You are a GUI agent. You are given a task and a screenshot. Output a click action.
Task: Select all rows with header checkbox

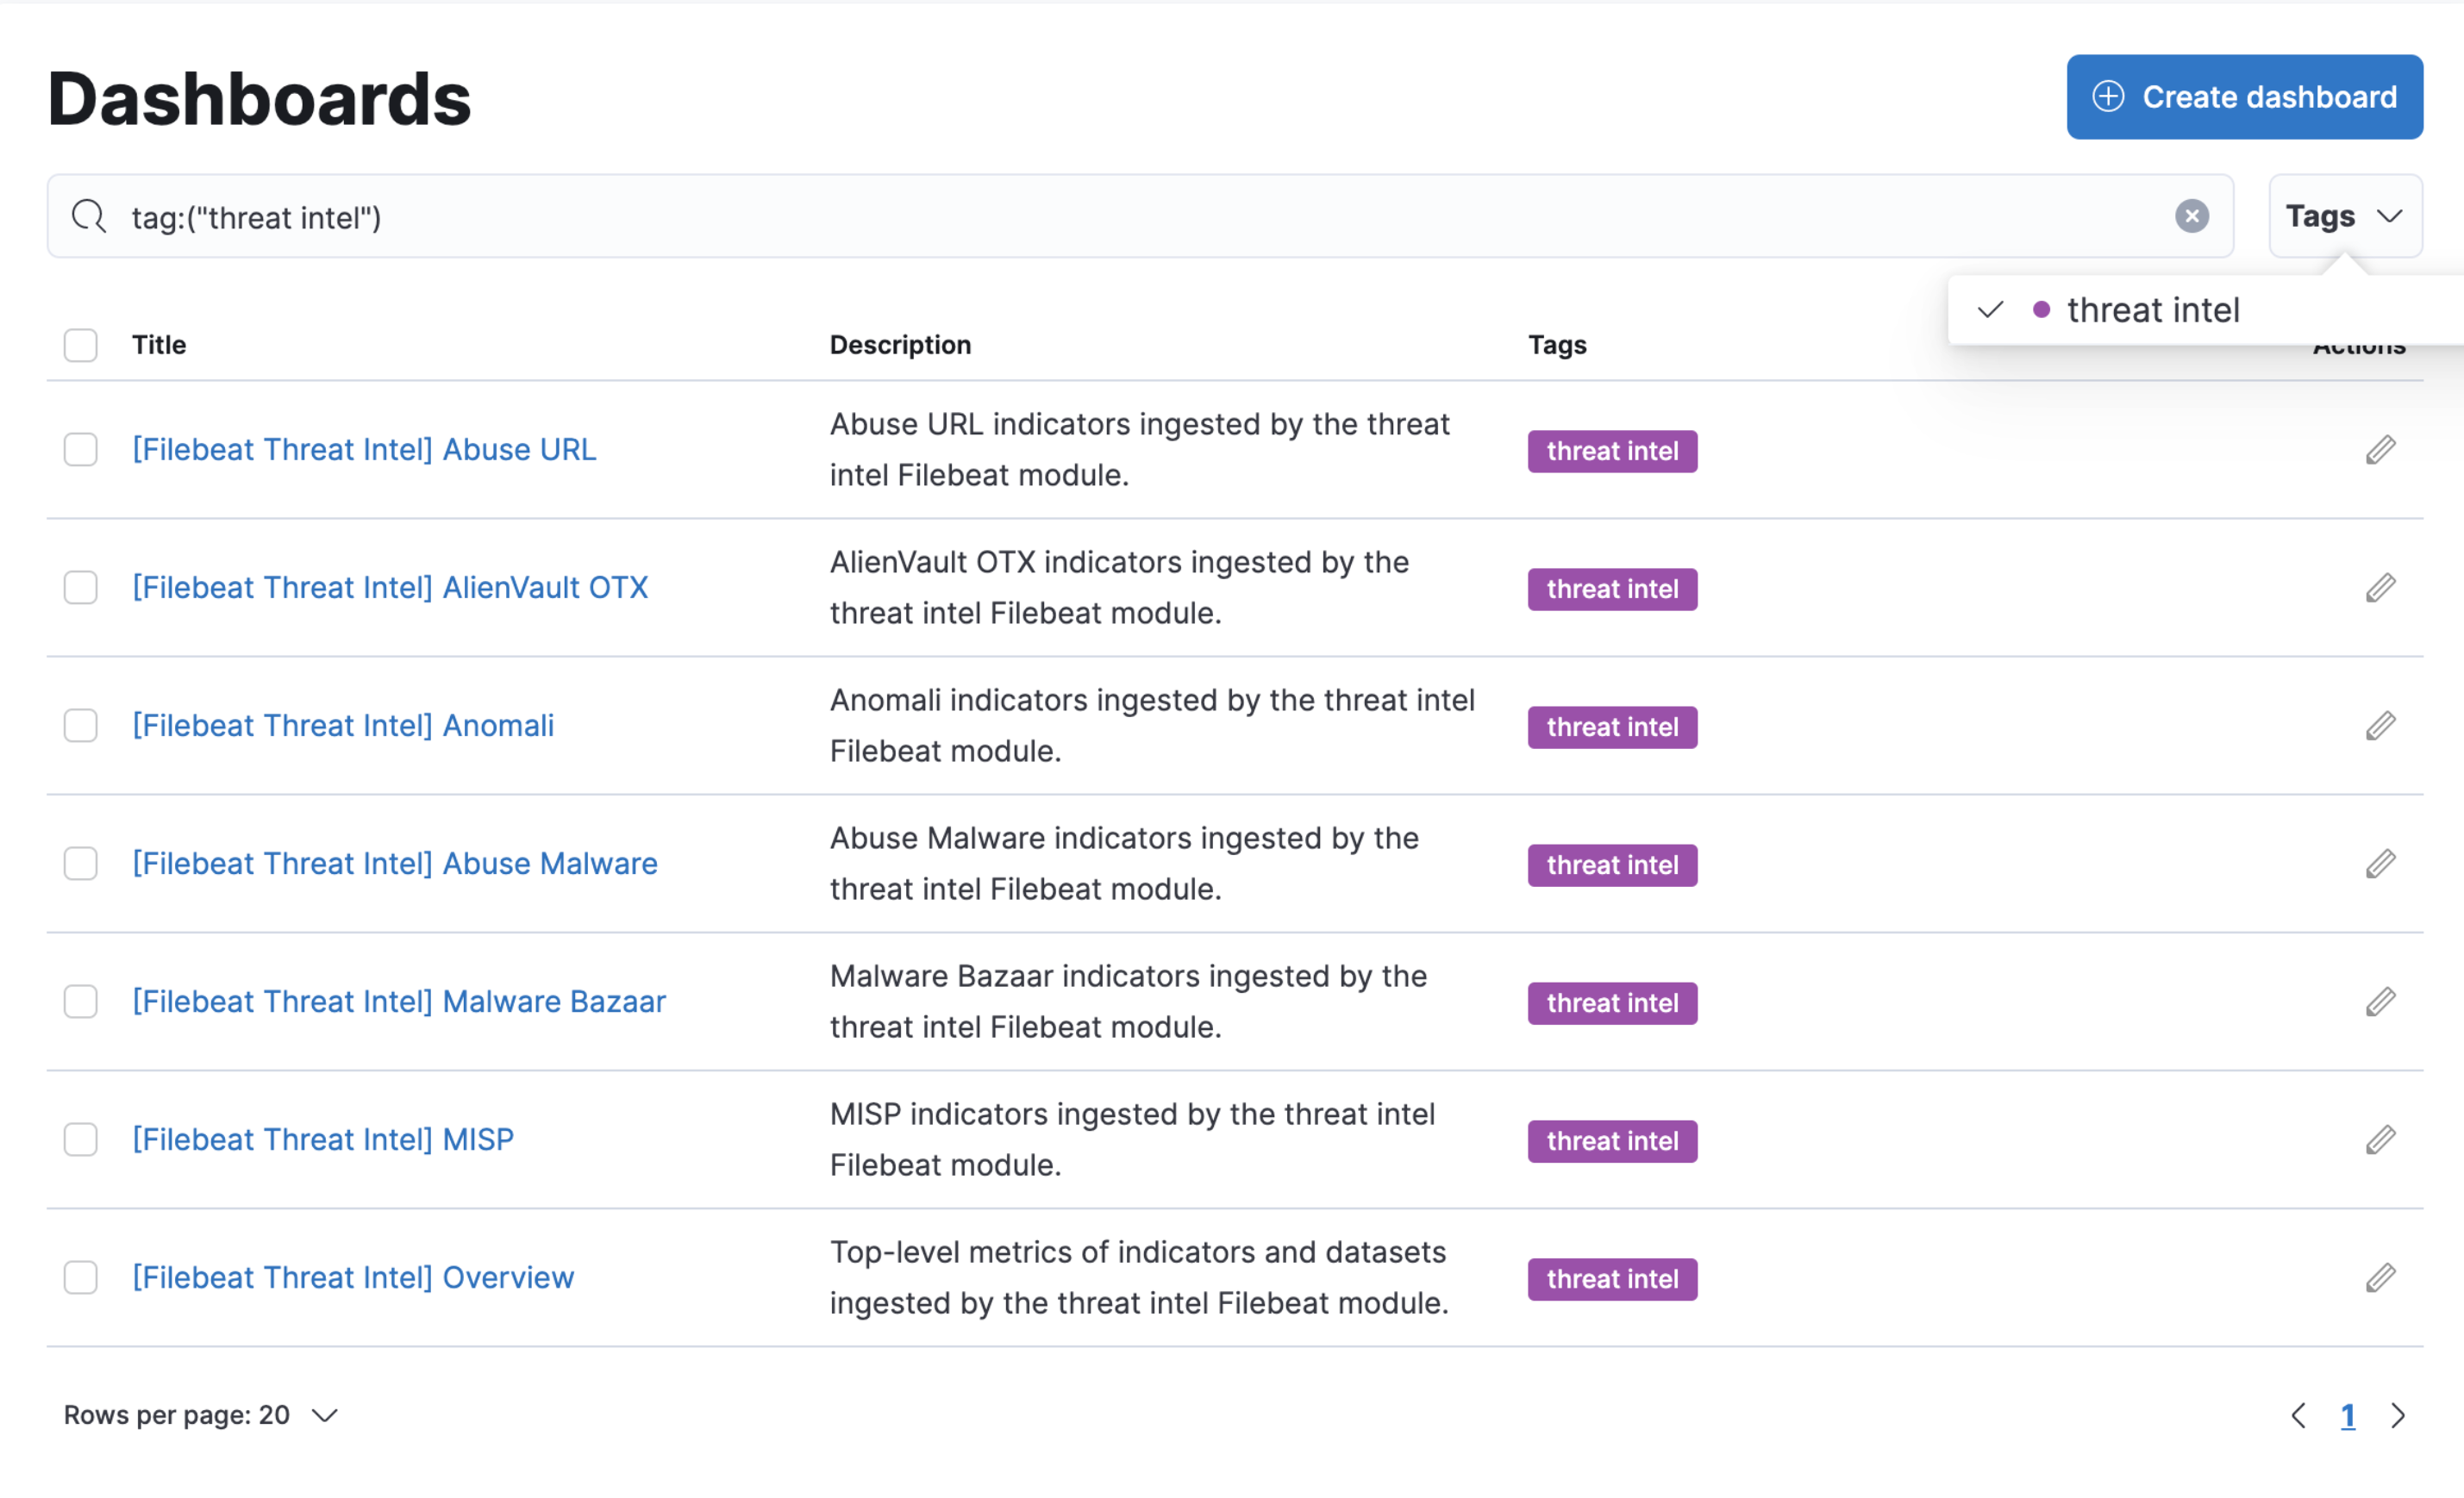click(x=81, y=345)
